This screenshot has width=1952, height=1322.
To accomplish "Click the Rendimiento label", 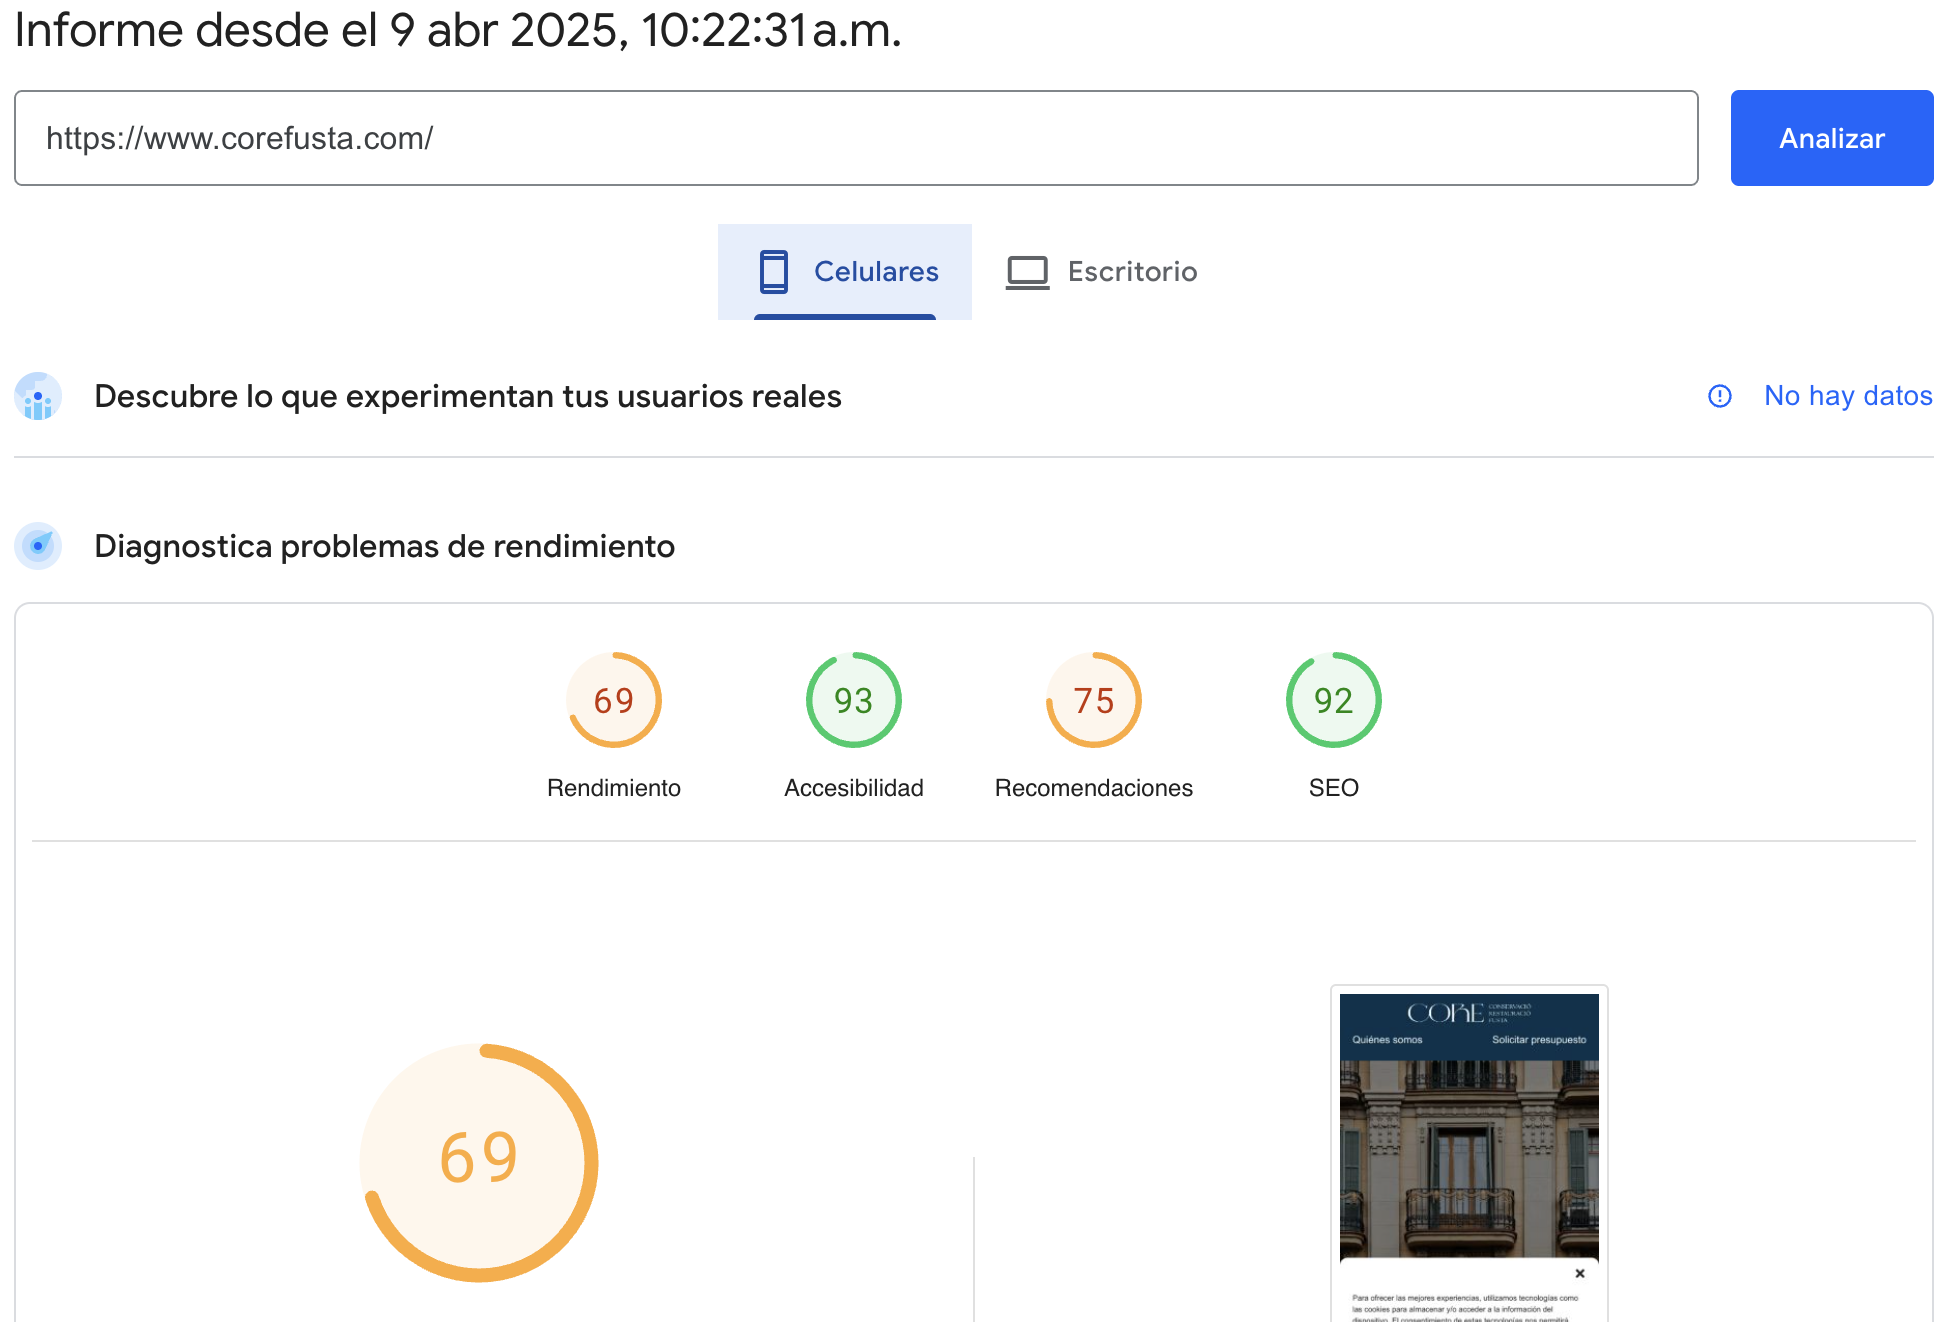I will coord(613,788).
